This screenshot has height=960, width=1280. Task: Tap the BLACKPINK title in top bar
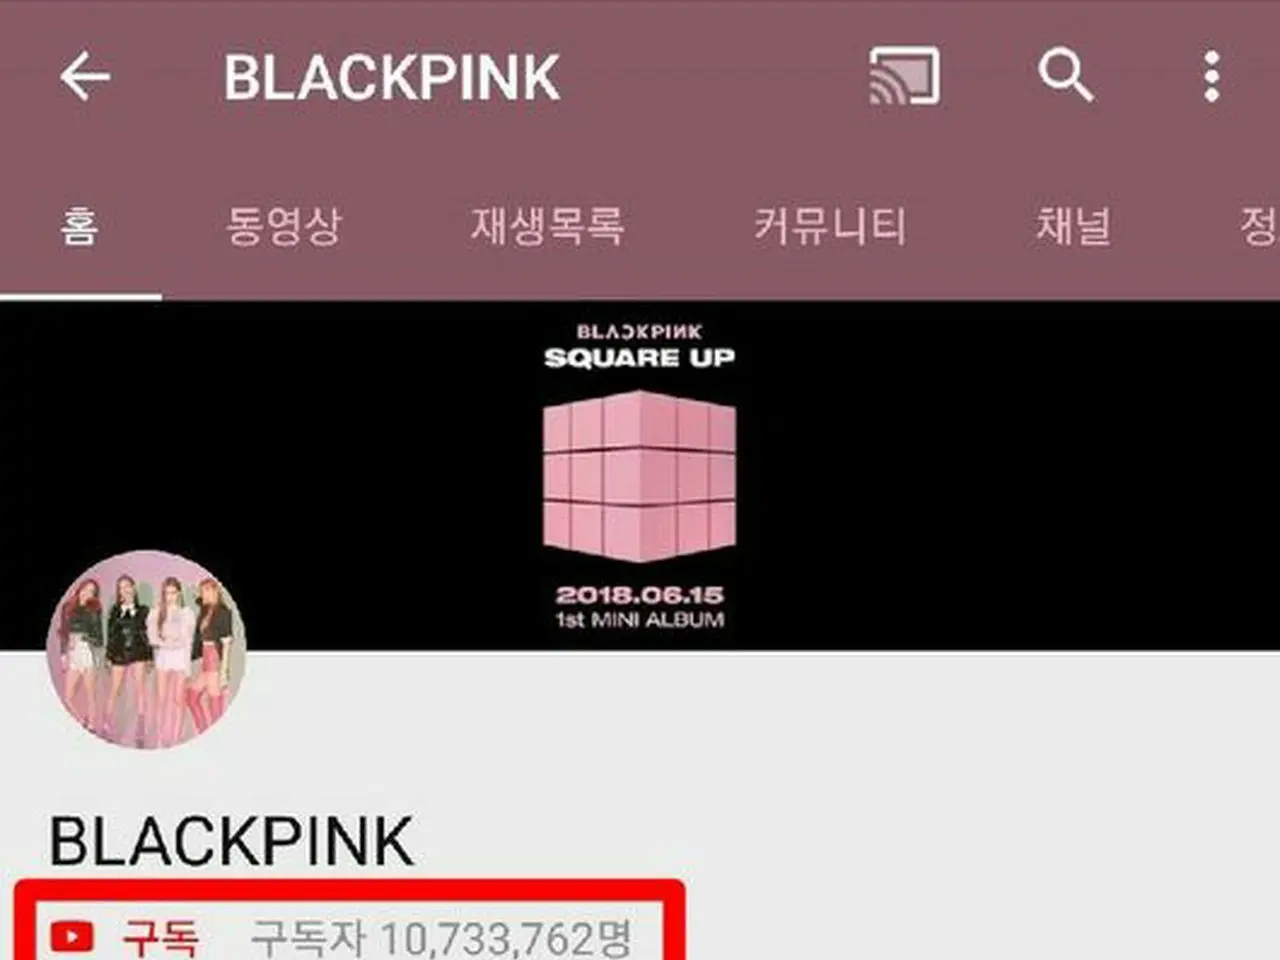pyautogui.click(x=391, y=78)
